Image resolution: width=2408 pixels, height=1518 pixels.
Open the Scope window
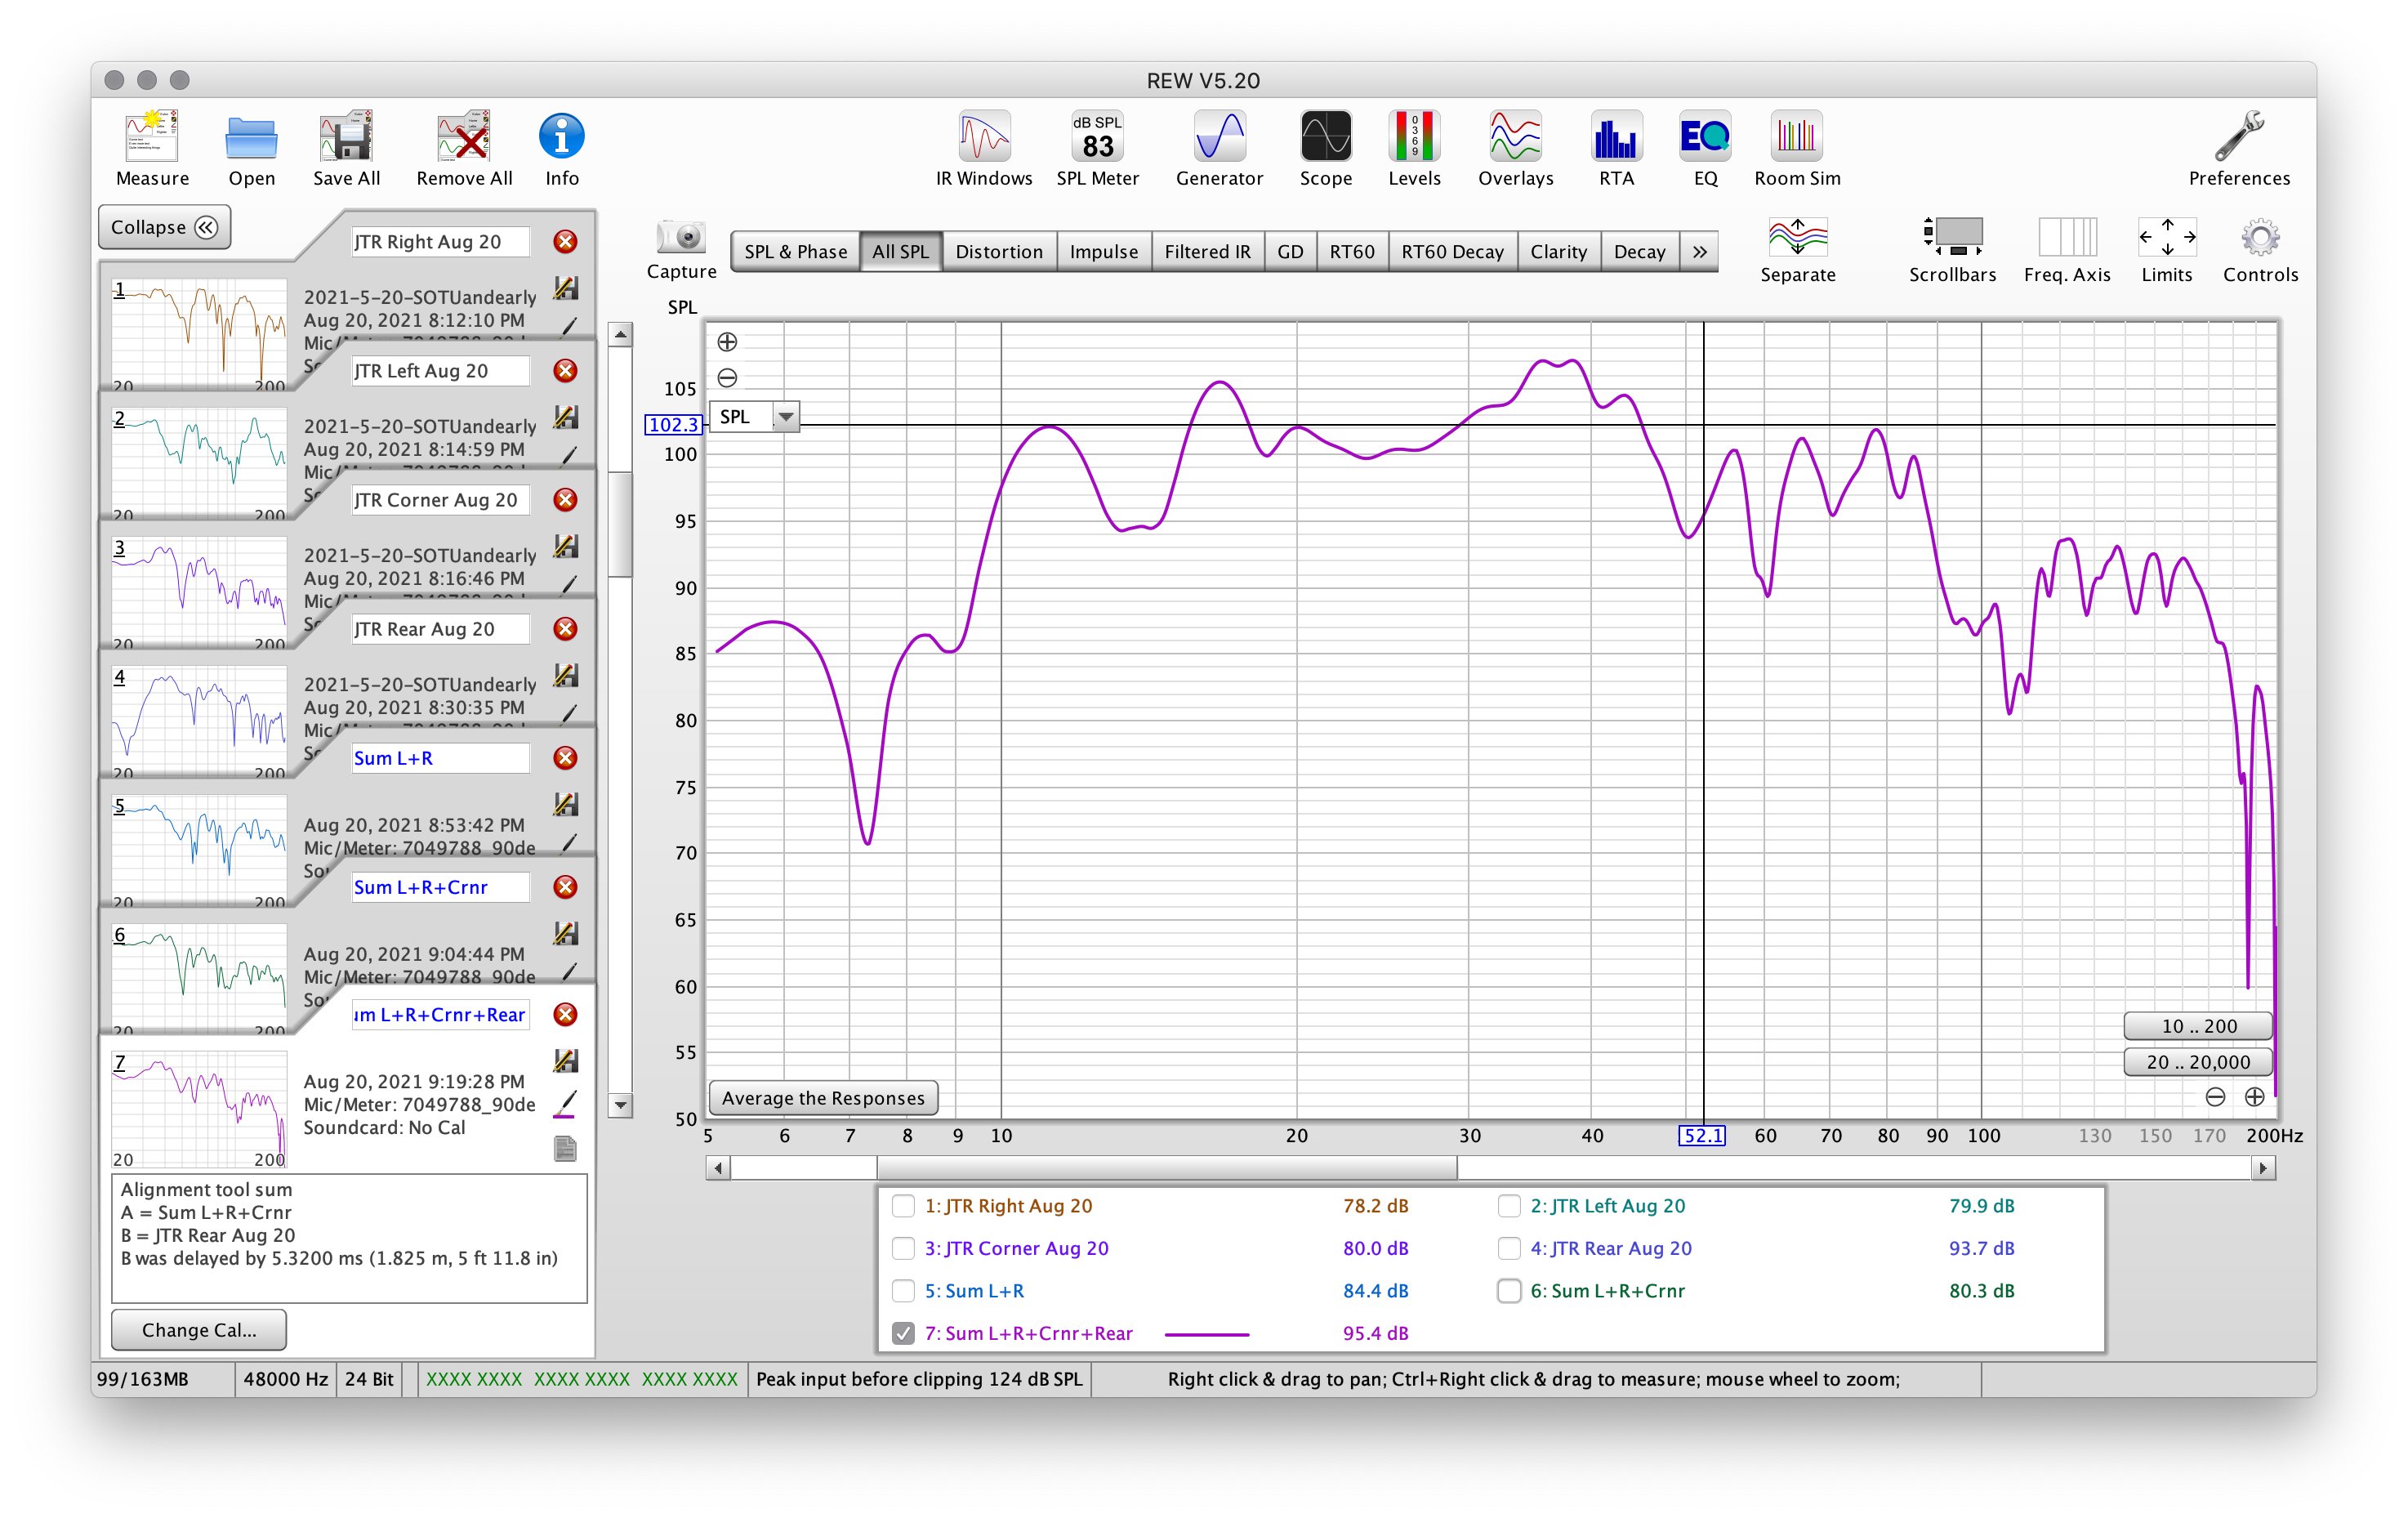(x=1325, y=148)
